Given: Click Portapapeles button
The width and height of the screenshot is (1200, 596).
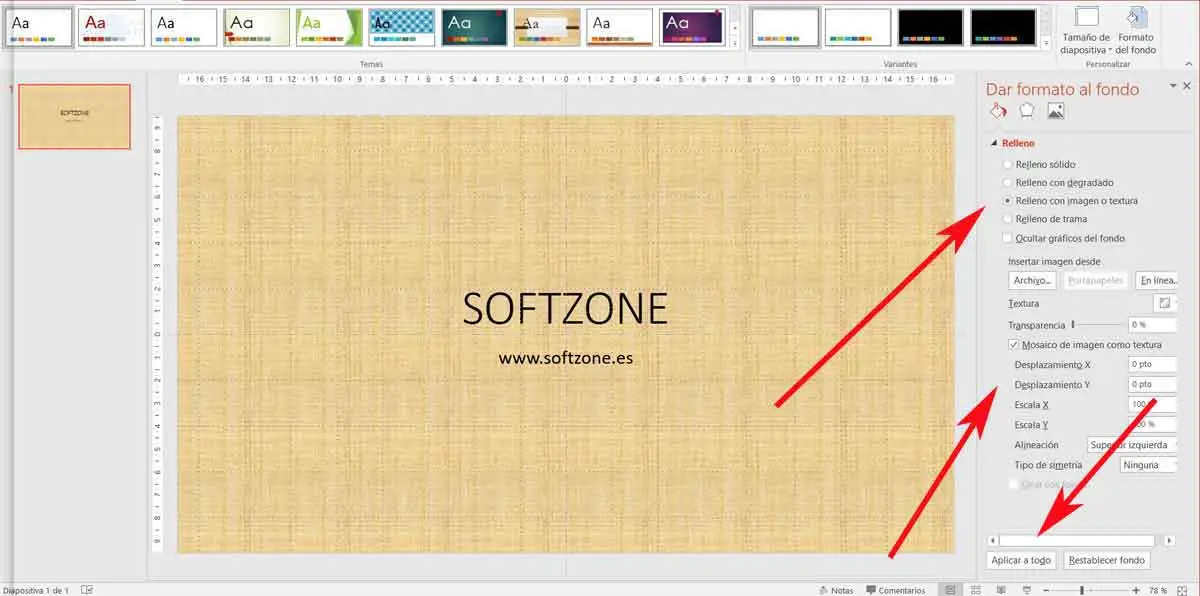Looking at the screenshot, I should [x=1096, y=281].
